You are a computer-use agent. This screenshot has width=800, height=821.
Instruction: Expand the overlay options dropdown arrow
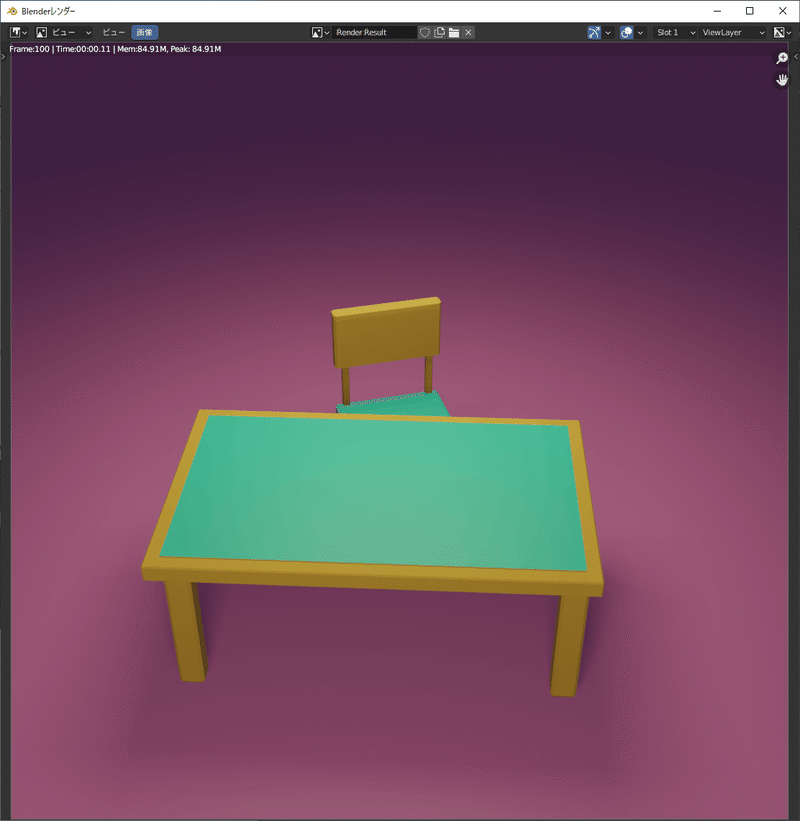(640, 32)
